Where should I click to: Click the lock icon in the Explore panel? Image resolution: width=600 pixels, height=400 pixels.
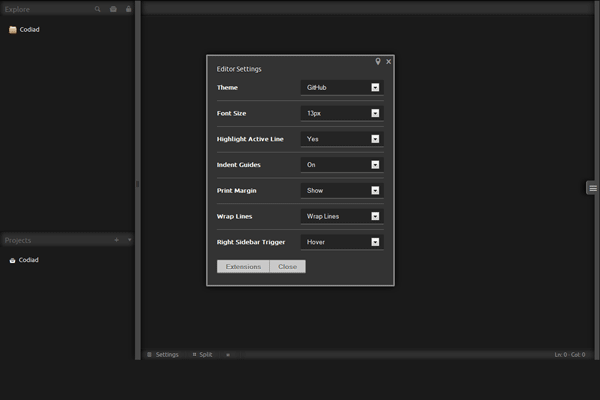(128, 9)
